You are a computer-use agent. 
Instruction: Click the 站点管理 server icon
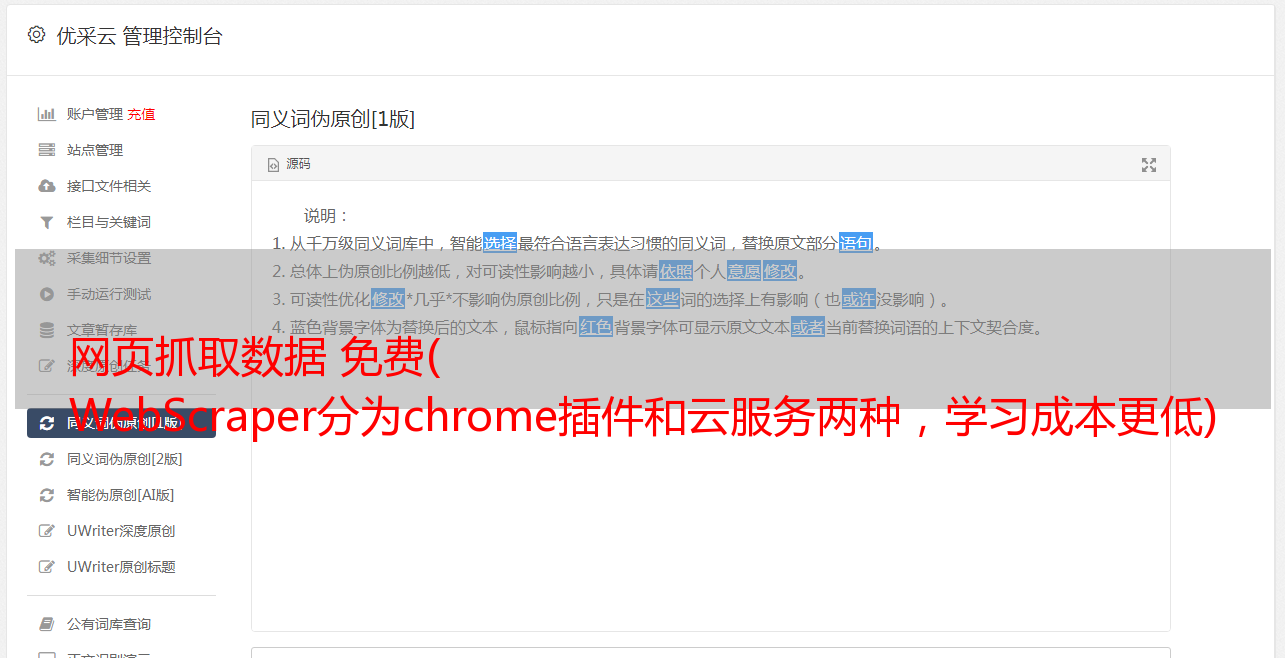point(46,150)
